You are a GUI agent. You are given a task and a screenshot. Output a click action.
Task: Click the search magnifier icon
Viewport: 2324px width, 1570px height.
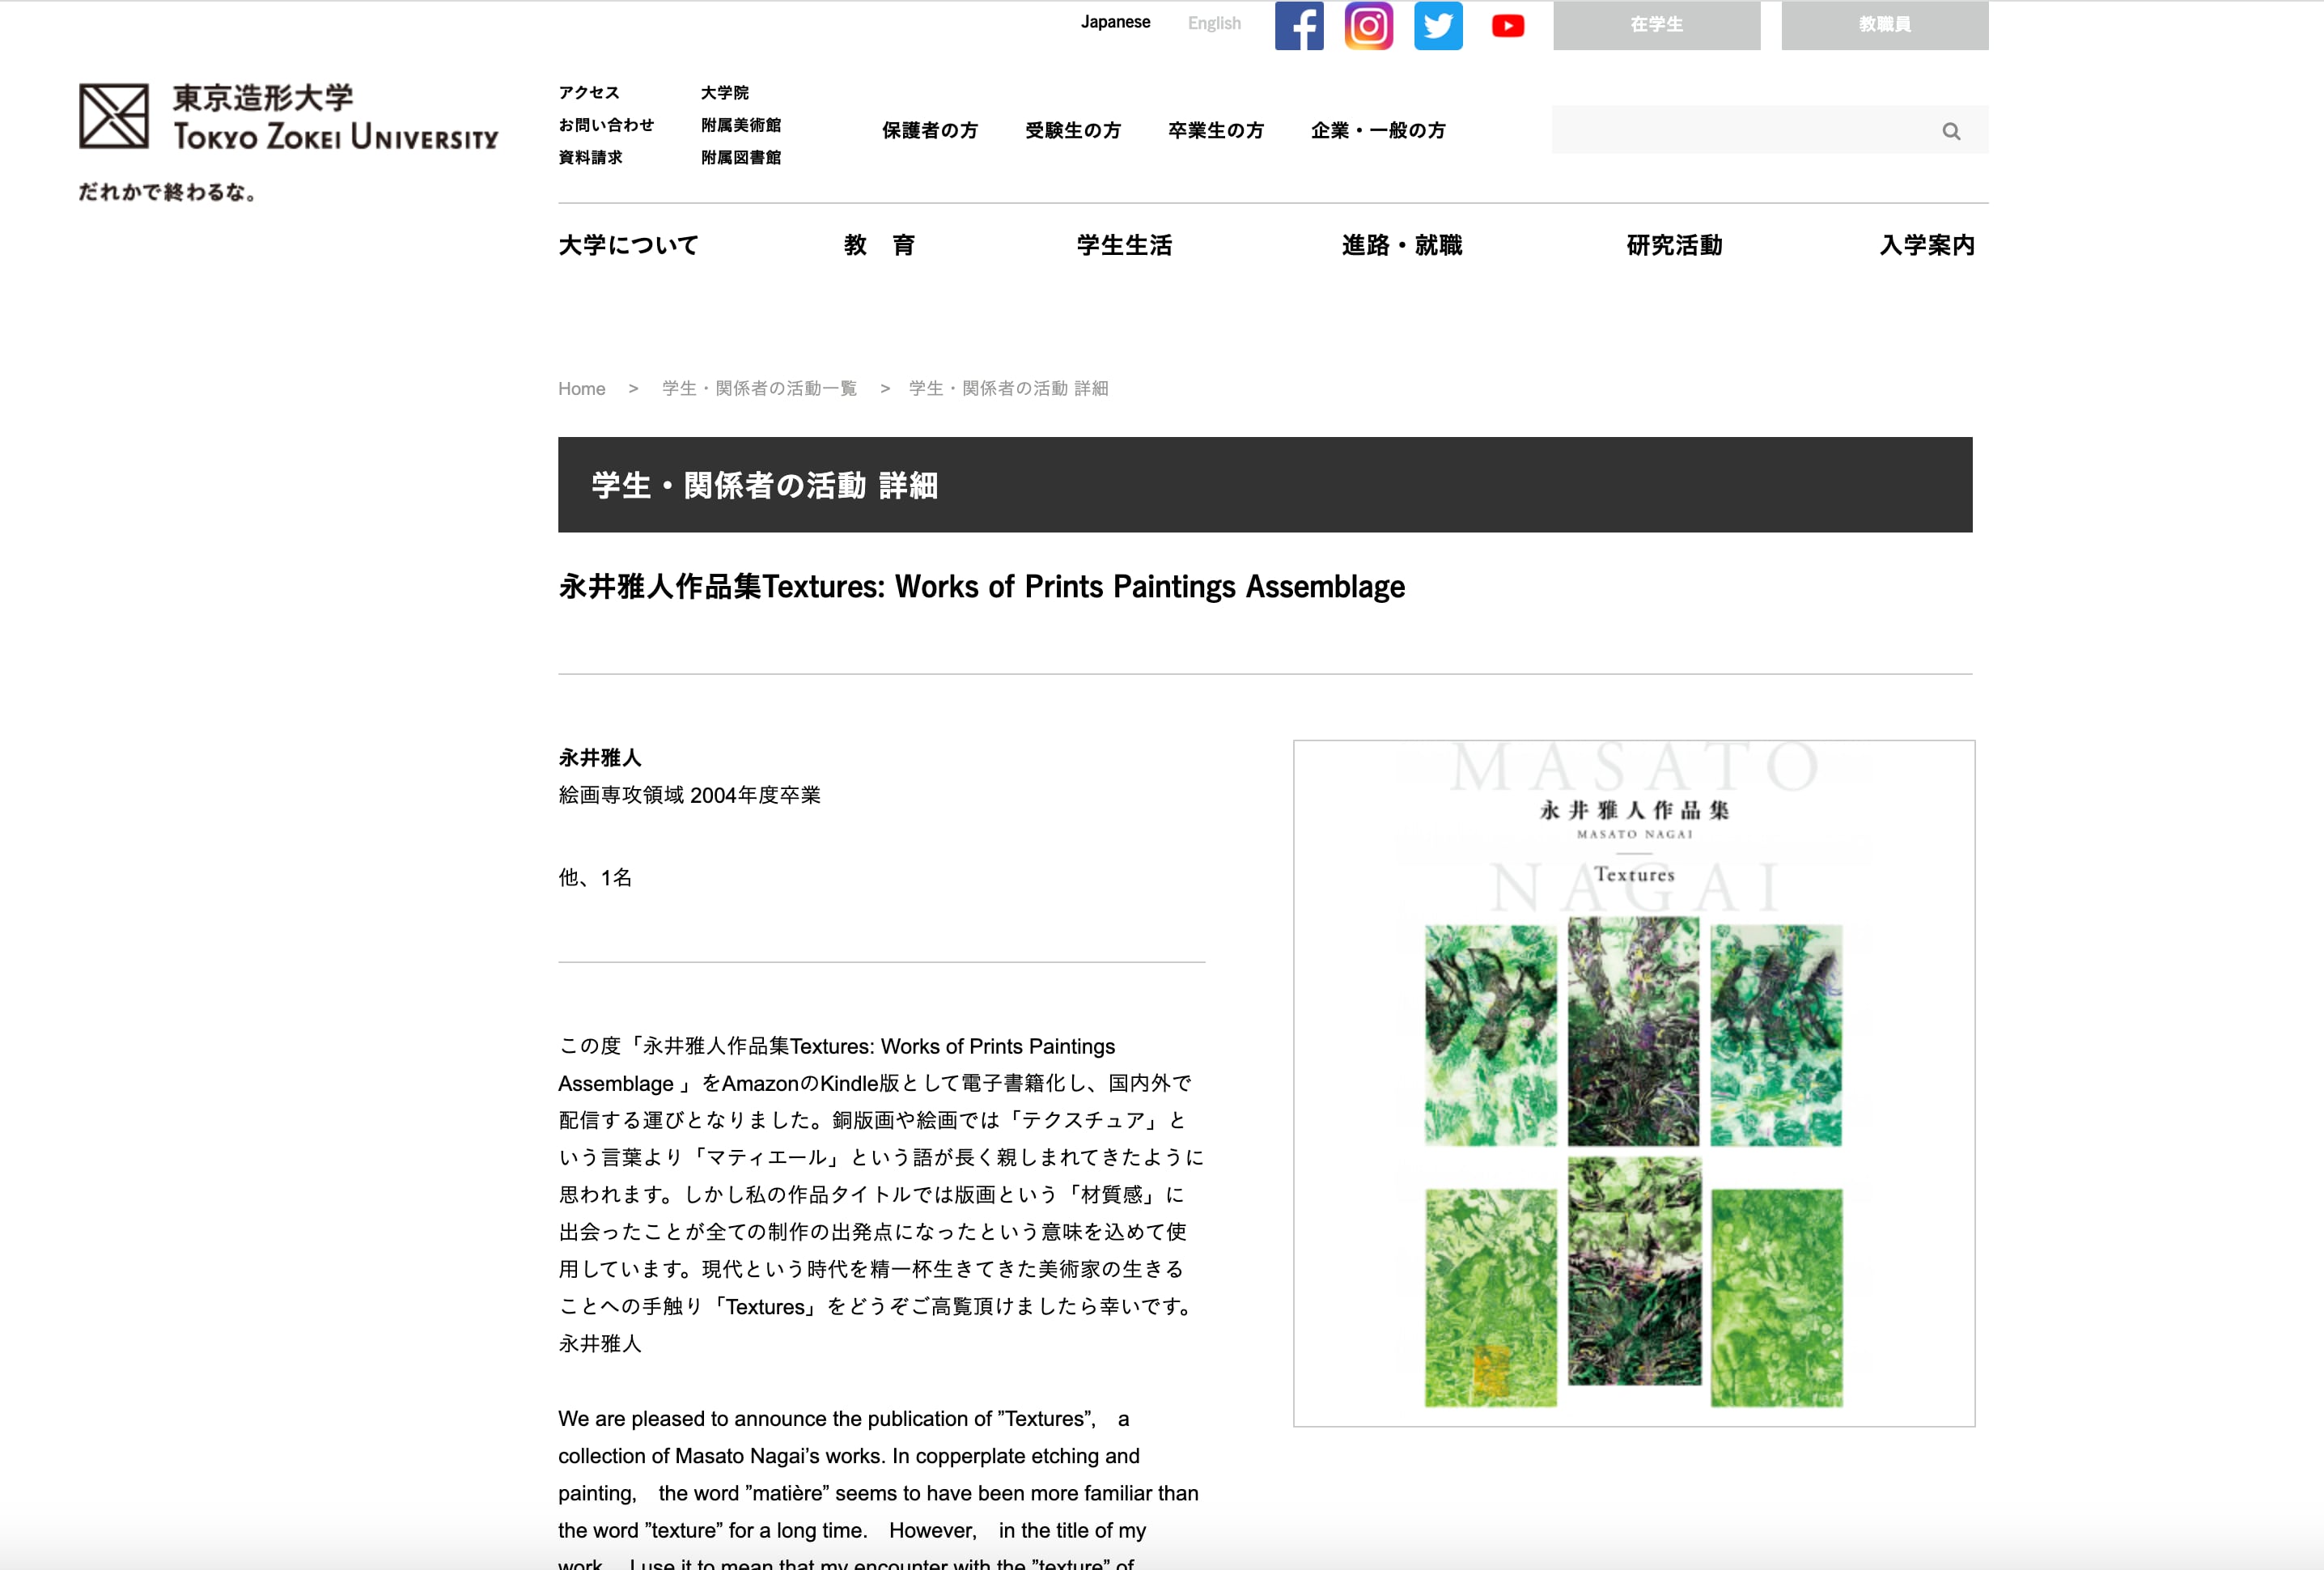click(1950, 131)
